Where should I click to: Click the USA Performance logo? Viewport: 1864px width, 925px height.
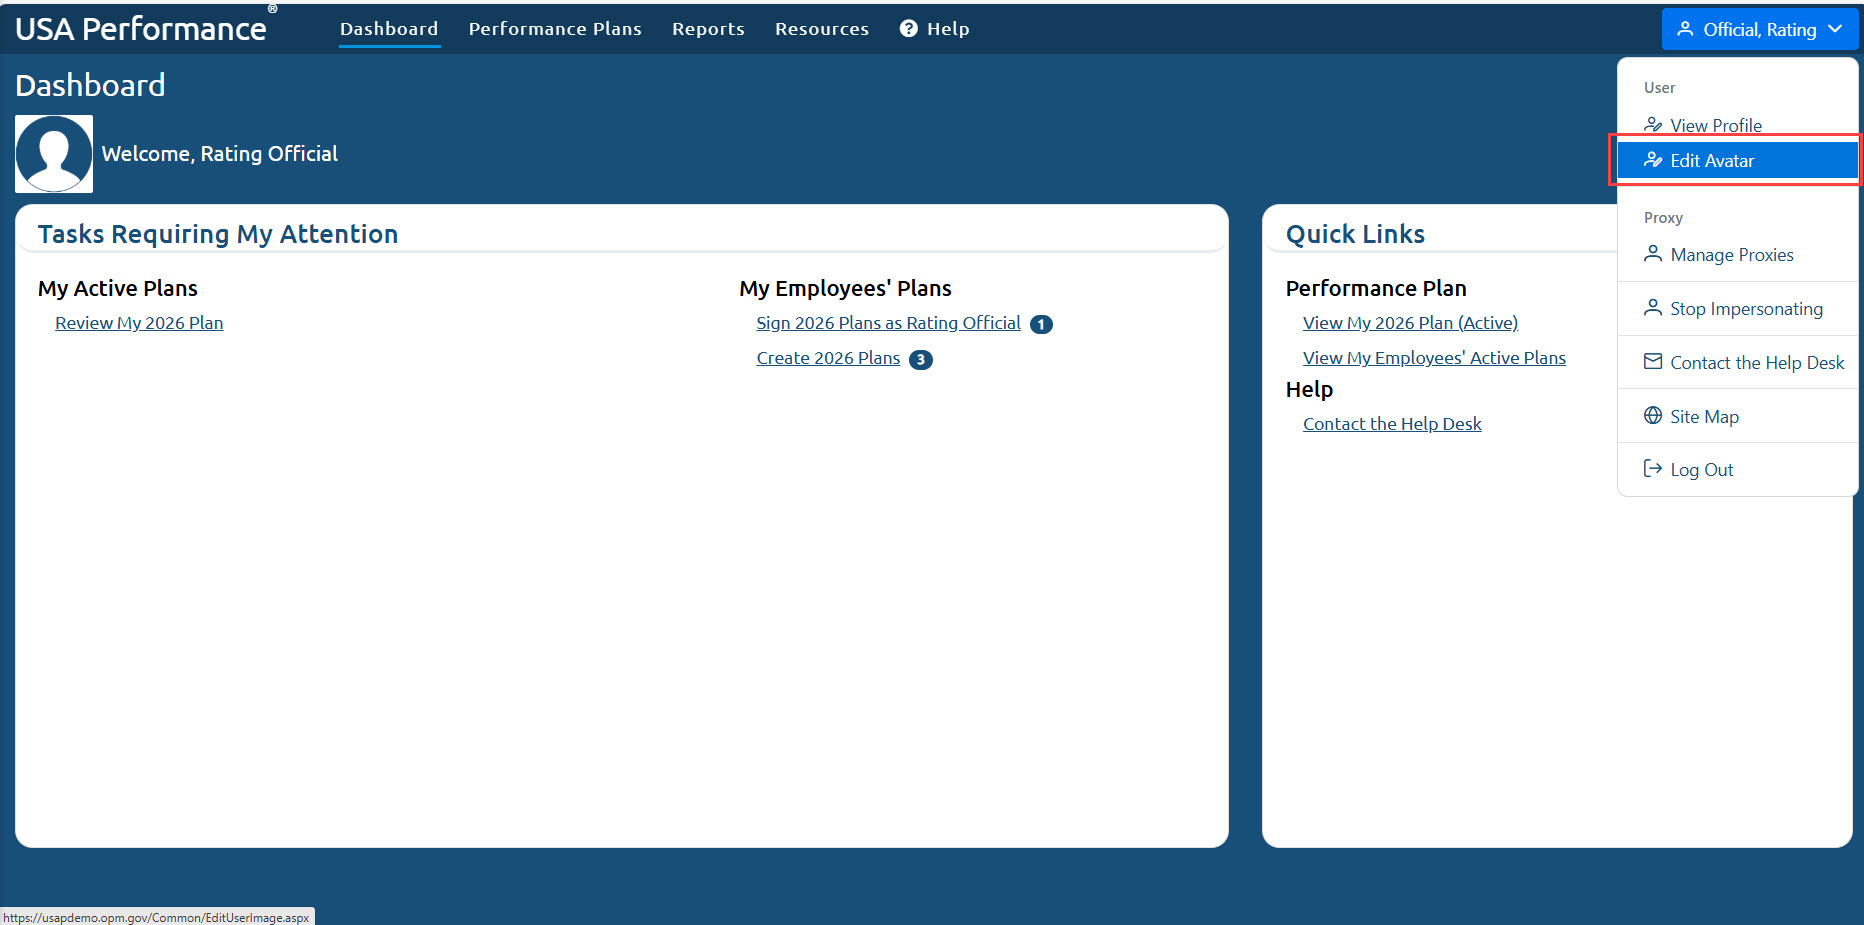145,27
